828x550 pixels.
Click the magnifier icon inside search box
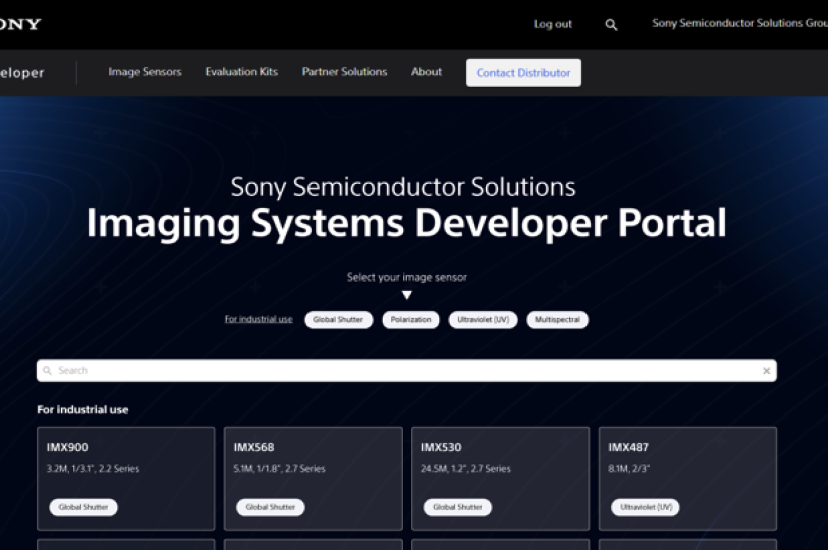48,371
